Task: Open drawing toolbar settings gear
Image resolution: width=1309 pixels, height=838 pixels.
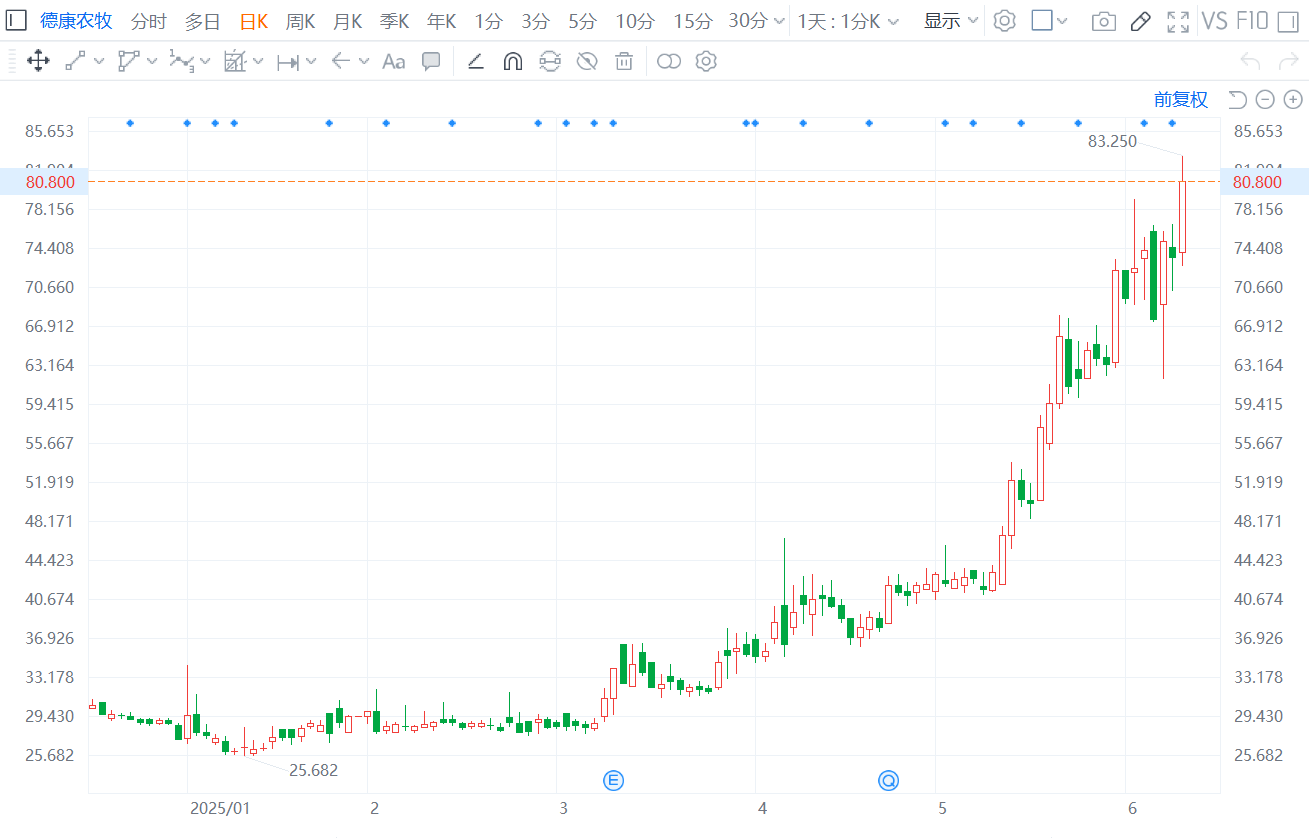Action: pyautogui.click(x=706, y=62)
